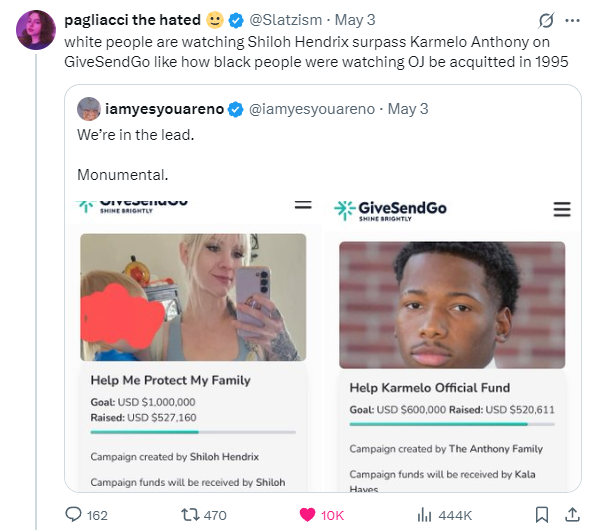Bookmark this post
This screenshot has width=592, height=530.
click(542, 515)
